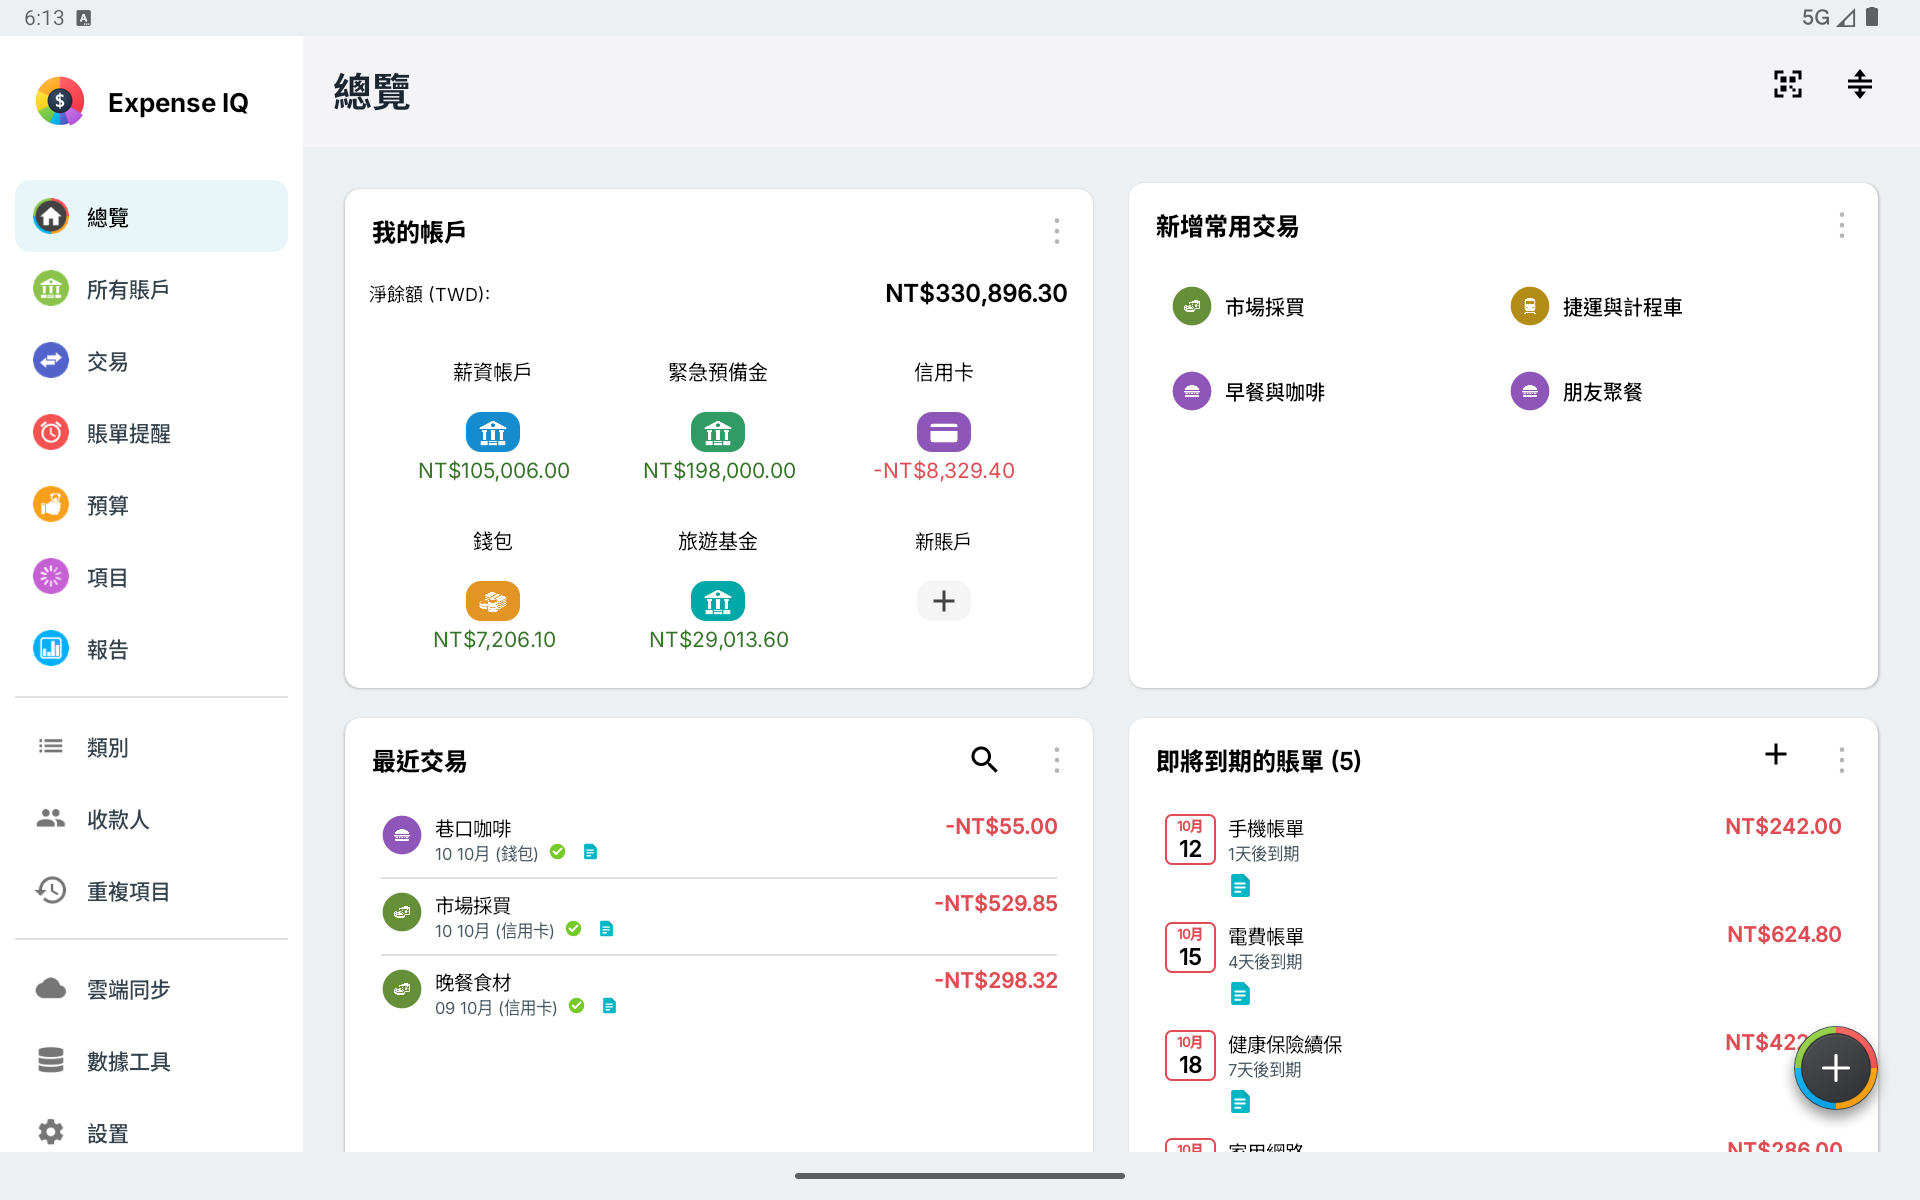Open 最近交易 card overflow menu

(x=1056, y=760)
